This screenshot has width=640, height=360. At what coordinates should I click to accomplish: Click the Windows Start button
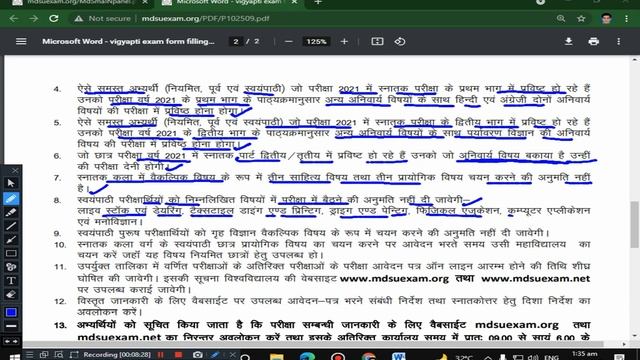(15, 357)
